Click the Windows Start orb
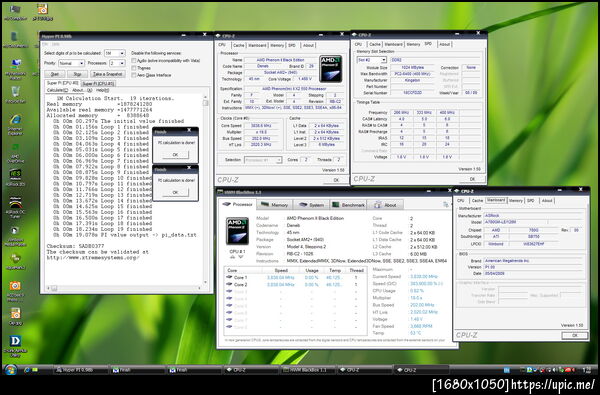This screenshot has height=395, width=600. 10,370
